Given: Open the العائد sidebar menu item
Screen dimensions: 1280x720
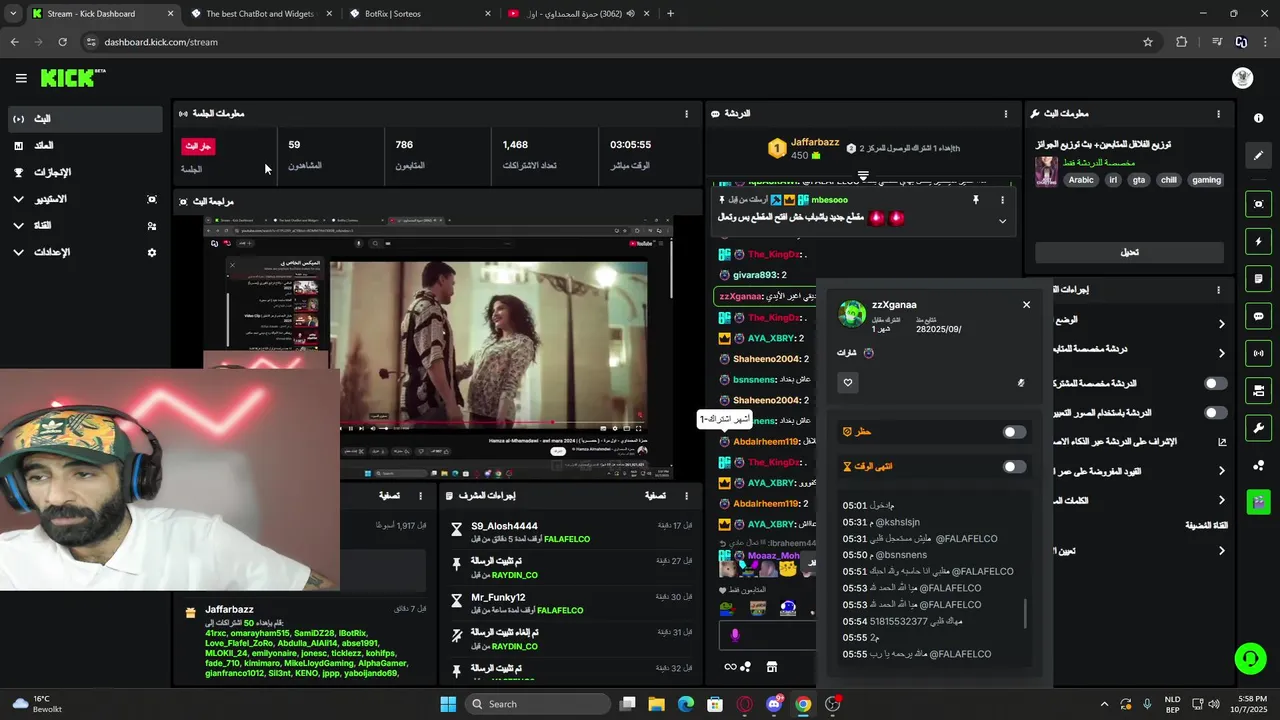Looking at the screenshot, I should click(x=85, y=145).
